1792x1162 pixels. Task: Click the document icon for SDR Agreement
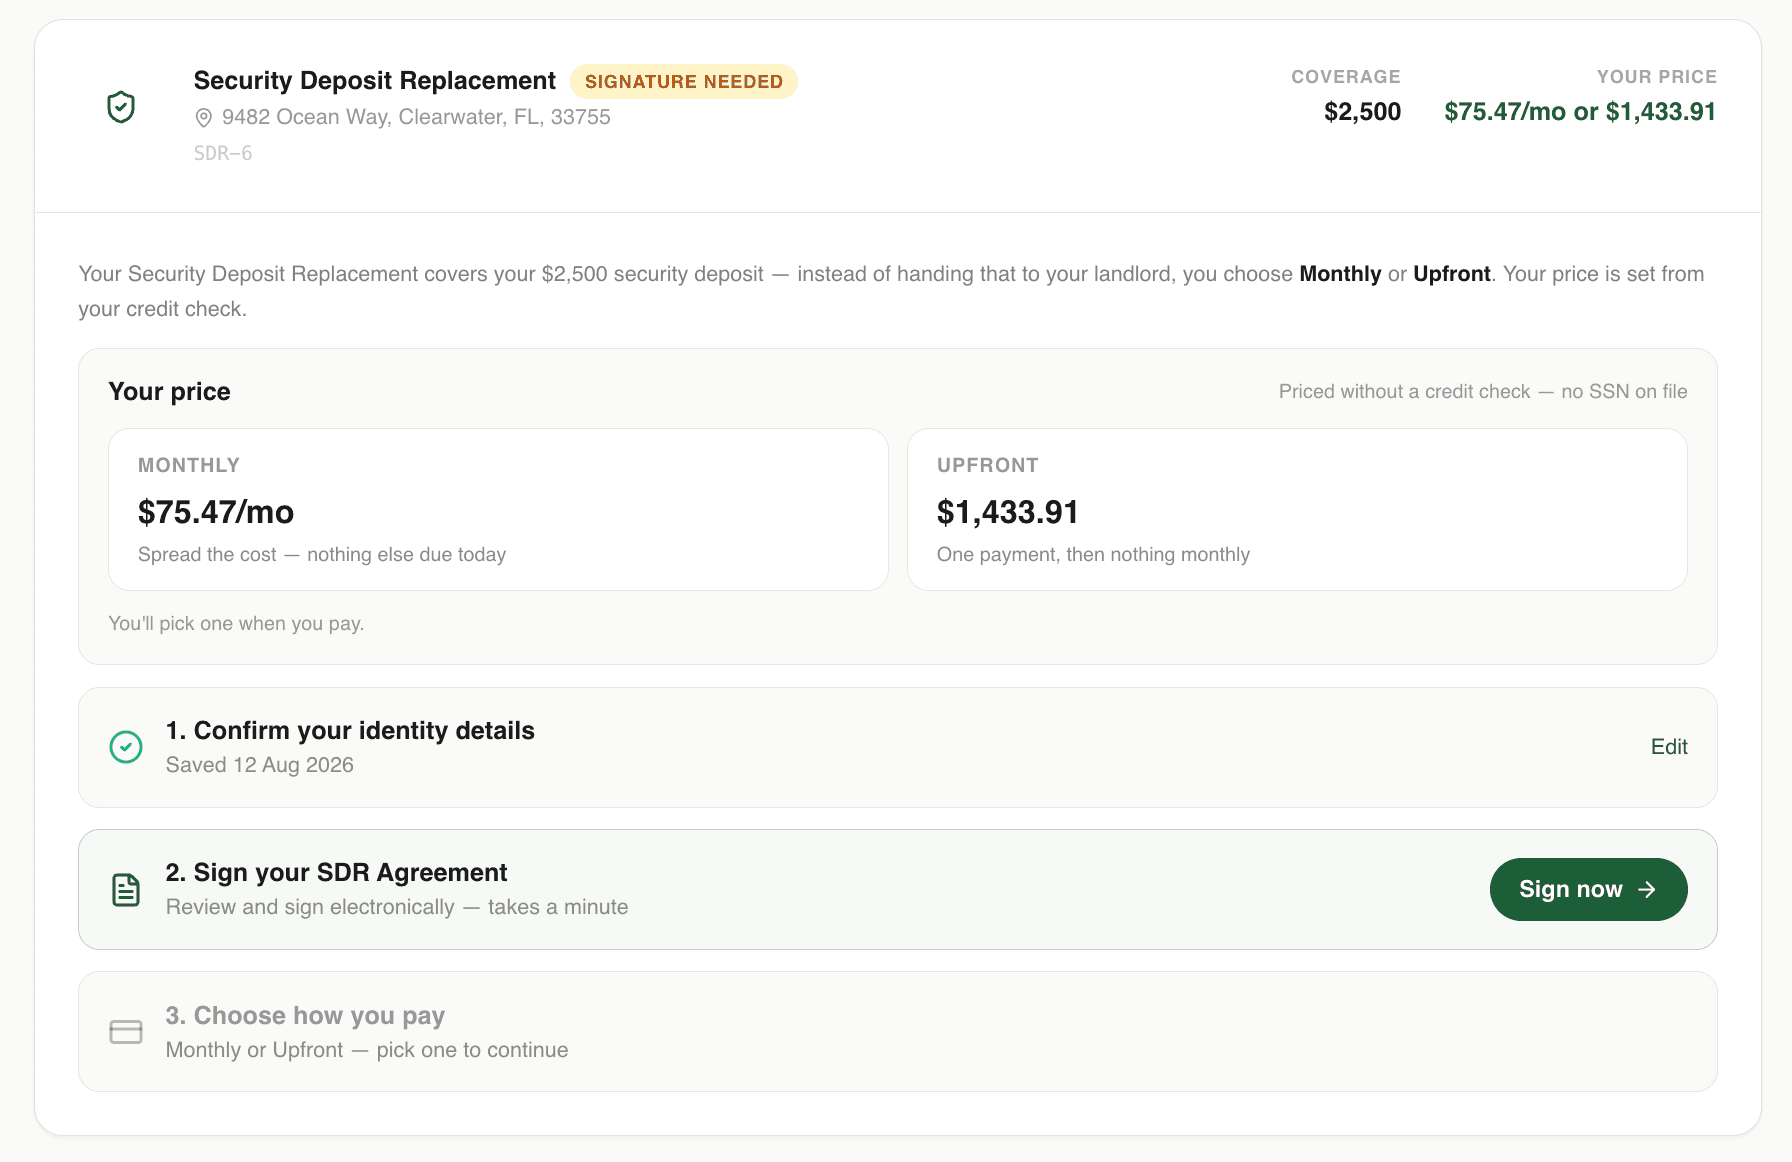pyautogui.click(x=126, y=889)
